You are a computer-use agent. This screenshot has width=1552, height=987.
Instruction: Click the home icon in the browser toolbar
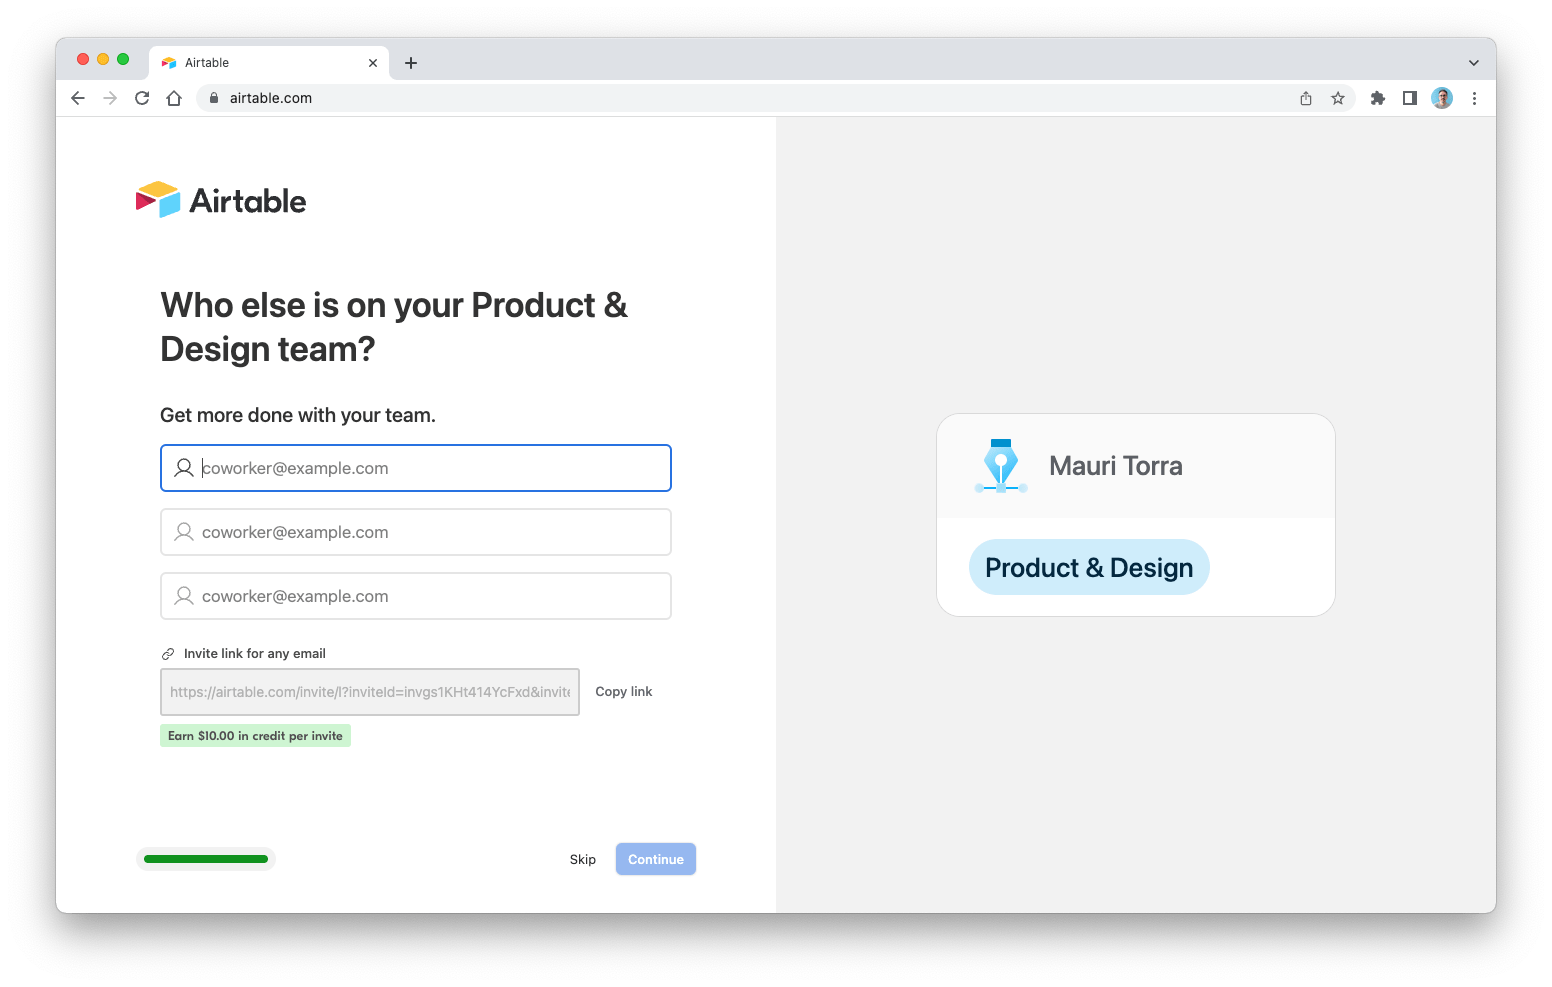174,98
